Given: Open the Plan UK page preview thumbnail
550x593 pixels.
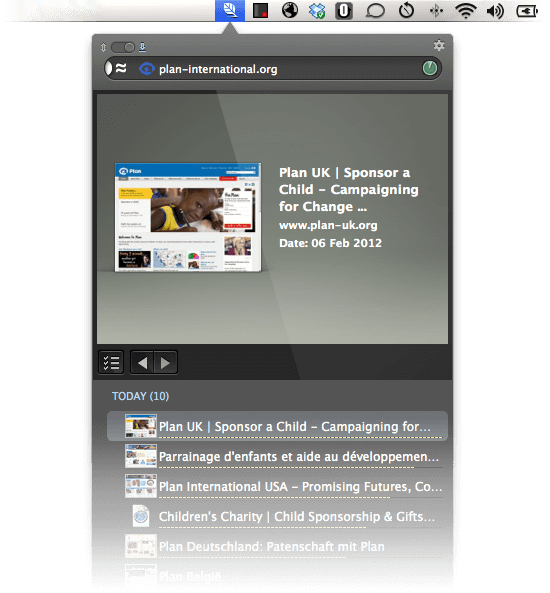Looking at the screenshot, I should (188, 217).
